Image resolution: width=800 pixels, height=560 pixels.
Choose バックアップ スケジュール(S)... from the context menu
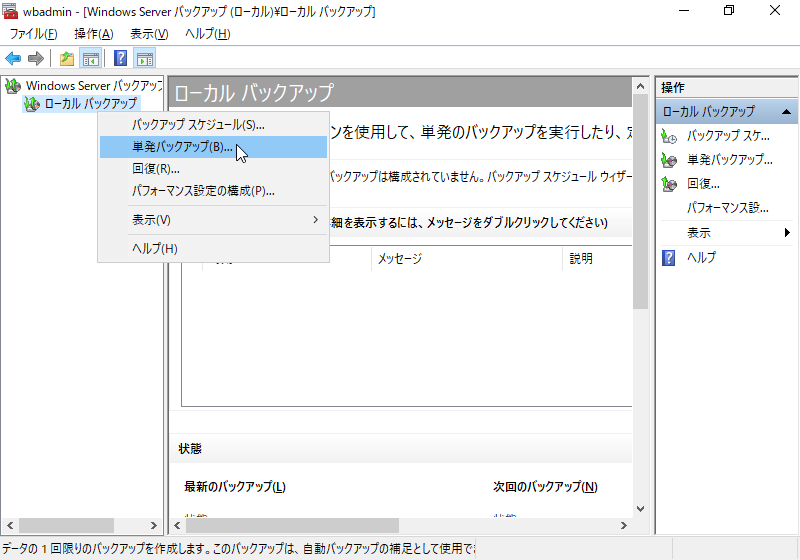[x=213, y=125]
